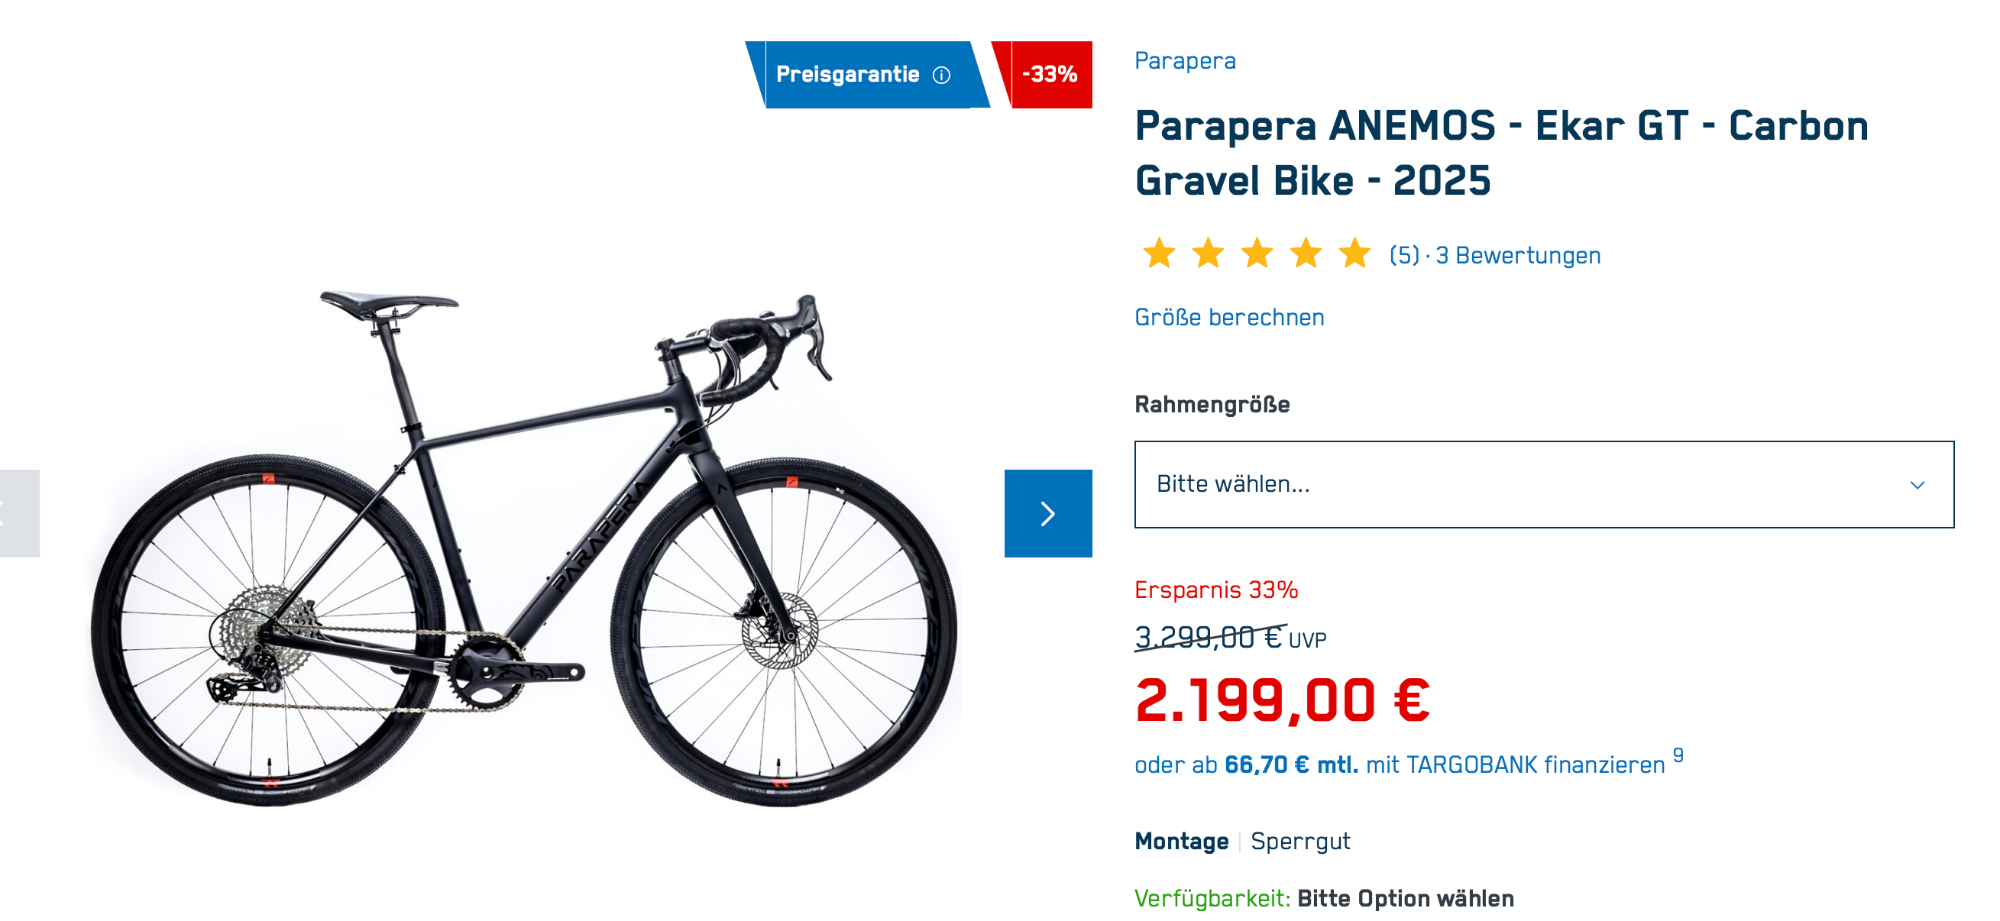Open the TARGOBANK financing offer link
The height and width of the screenshot is (921, 2000).
tap(1399, 765)
